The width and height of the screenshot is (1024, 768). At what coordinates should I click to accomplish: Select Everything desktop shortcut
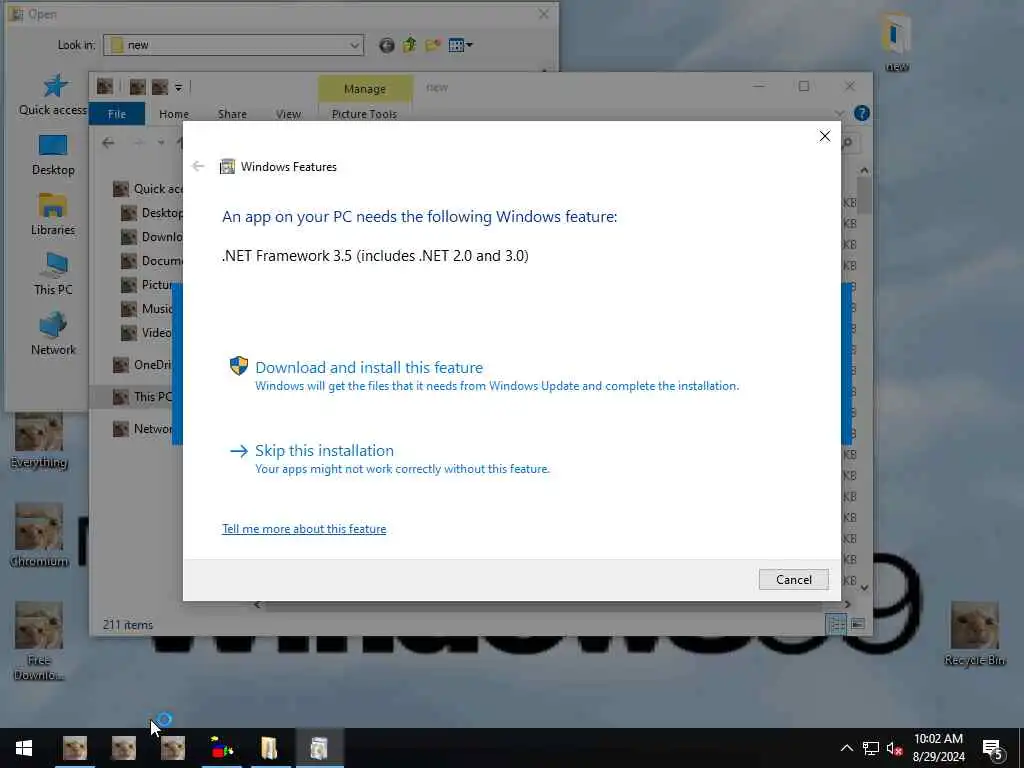[x=39, y=441]
